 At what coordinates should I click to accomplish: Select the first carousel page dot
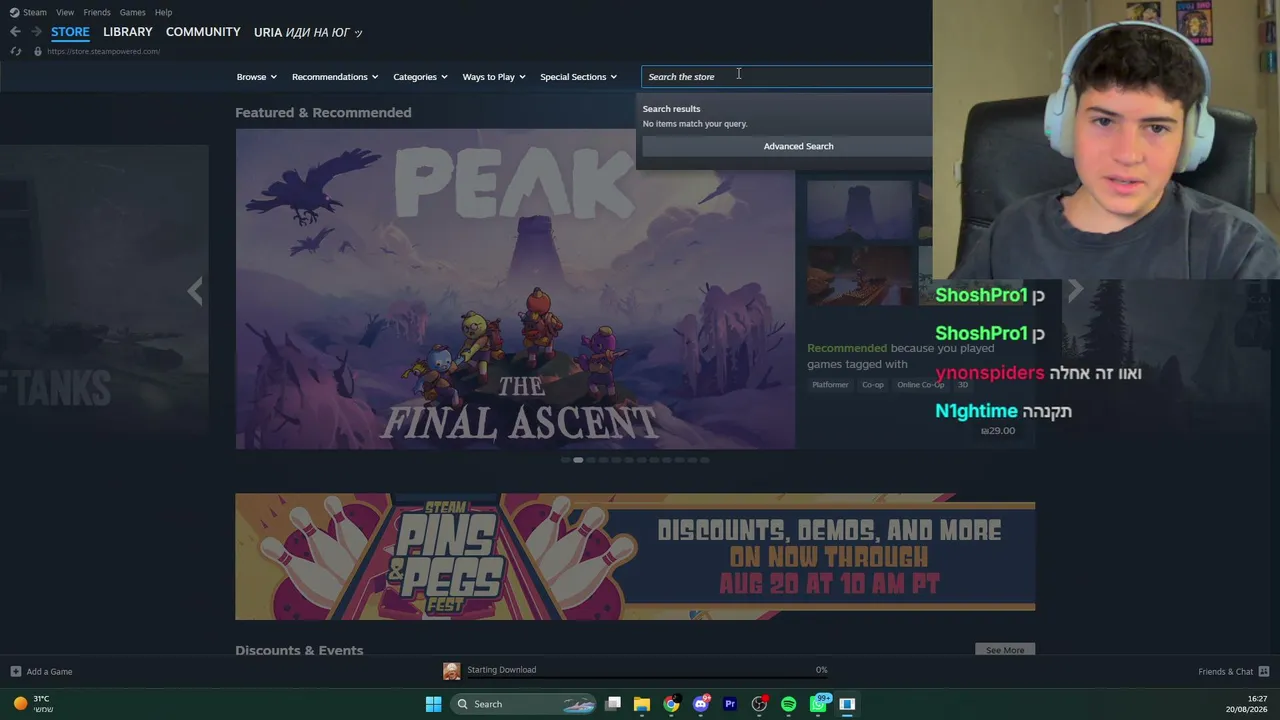pos(565,460)
